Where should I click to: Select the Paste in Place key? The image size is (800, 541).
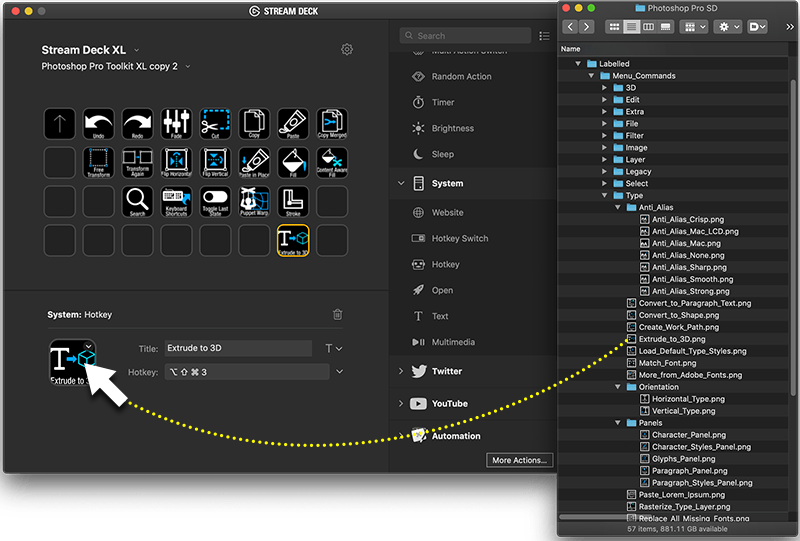254,162
